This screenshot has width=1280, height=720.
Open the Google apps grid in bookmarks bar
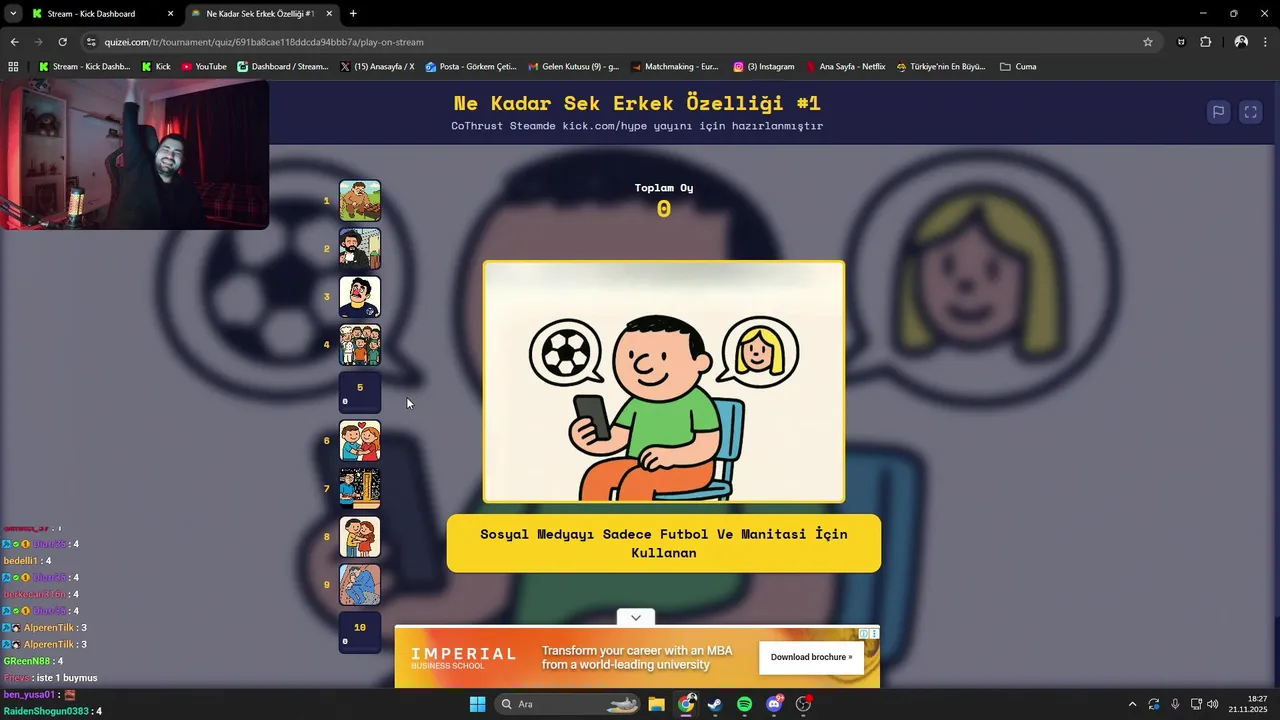pos(13,67)
